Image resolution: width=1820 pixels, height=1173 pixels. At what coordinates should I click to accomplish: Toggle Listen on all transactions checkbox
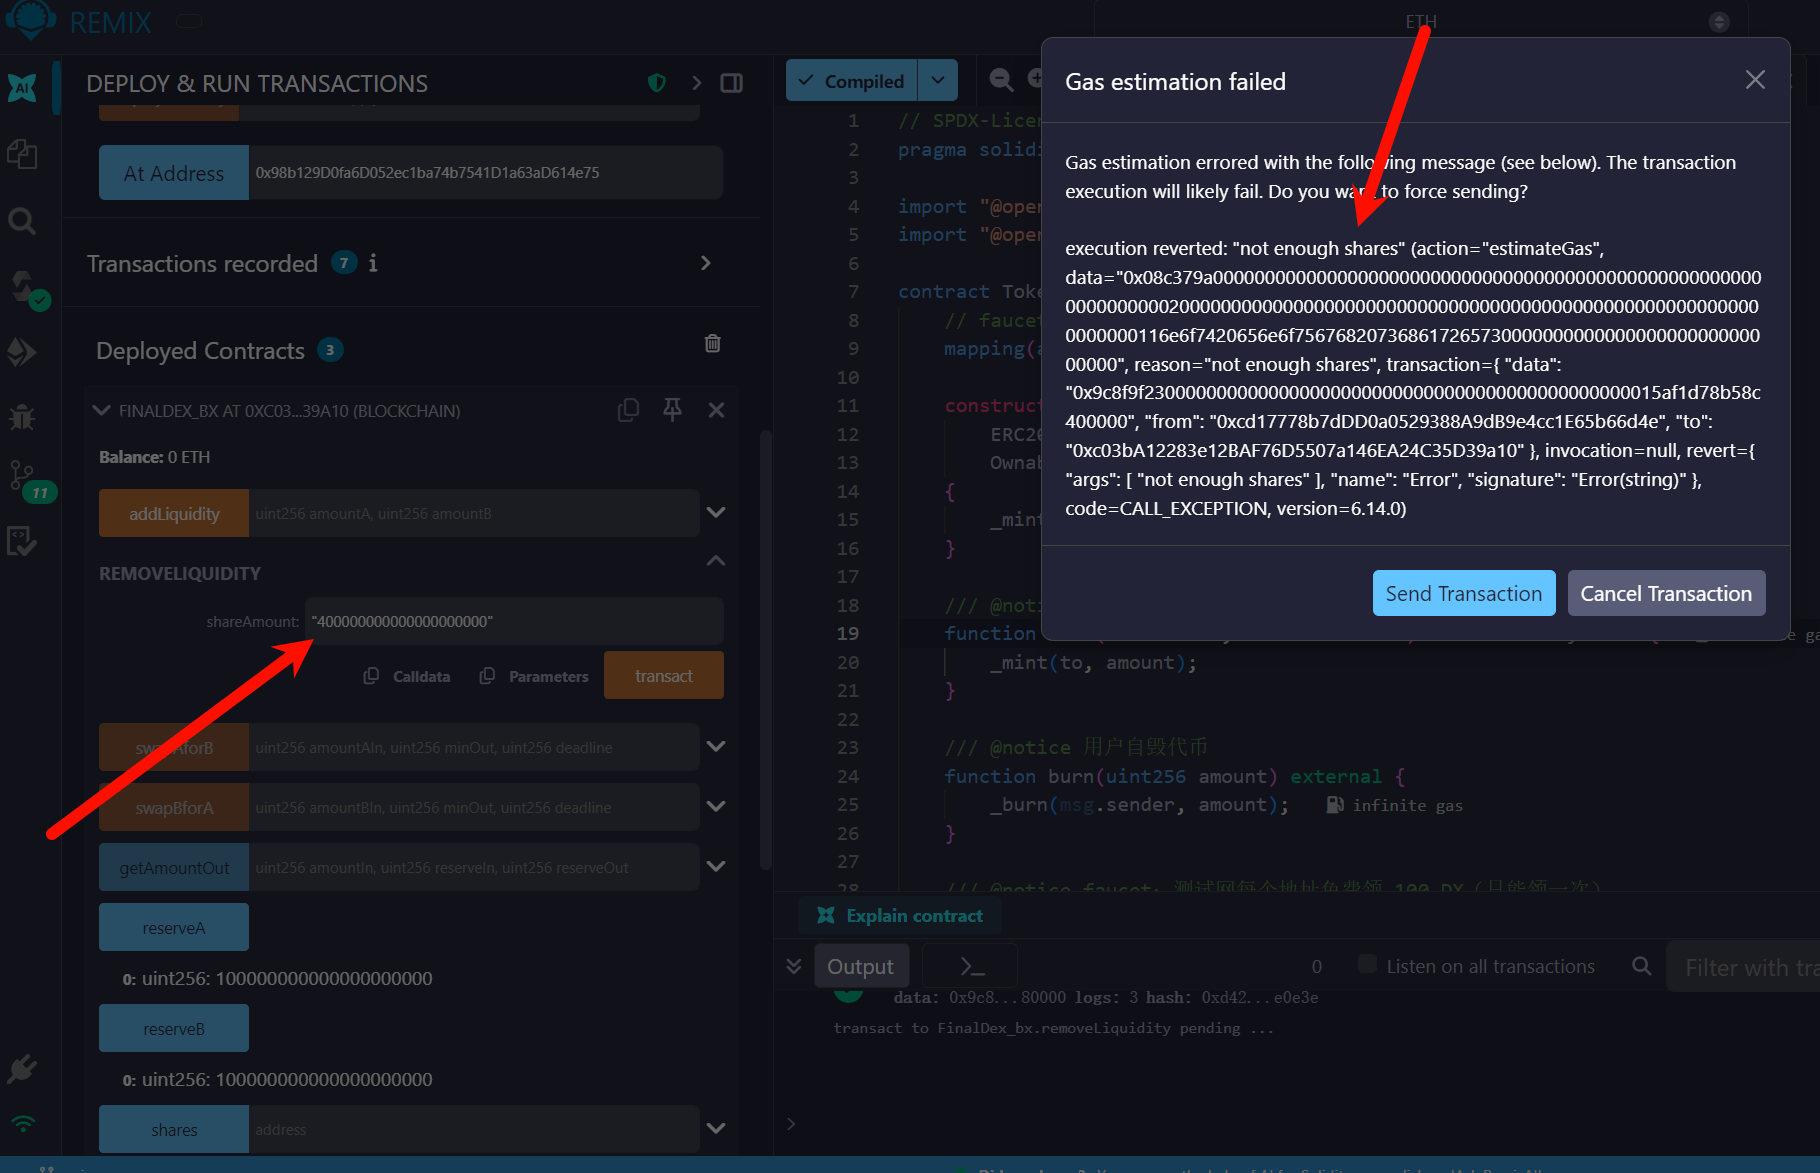click(1366, 964)
